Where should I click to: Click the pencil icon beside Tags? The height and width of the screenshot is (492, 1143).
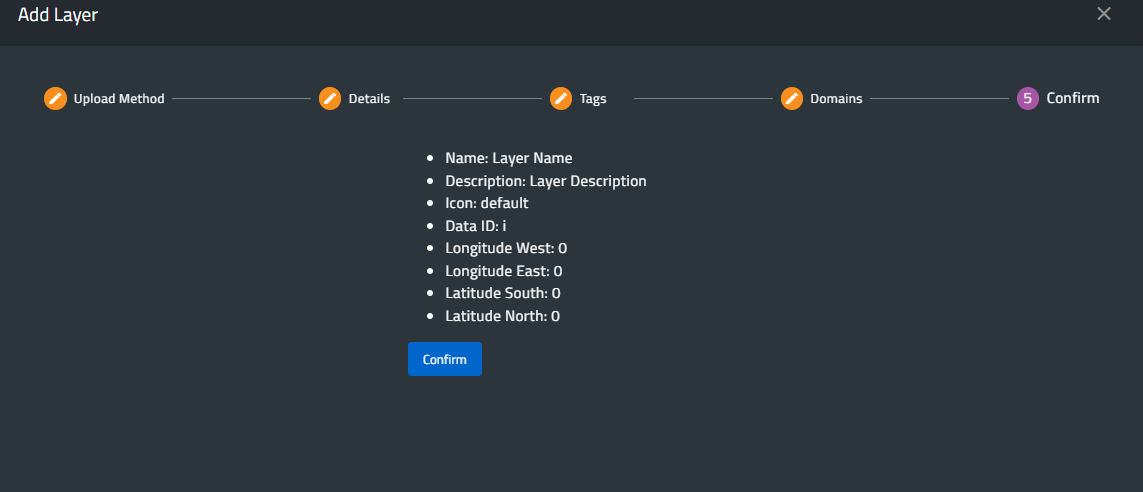click(561, 99)
